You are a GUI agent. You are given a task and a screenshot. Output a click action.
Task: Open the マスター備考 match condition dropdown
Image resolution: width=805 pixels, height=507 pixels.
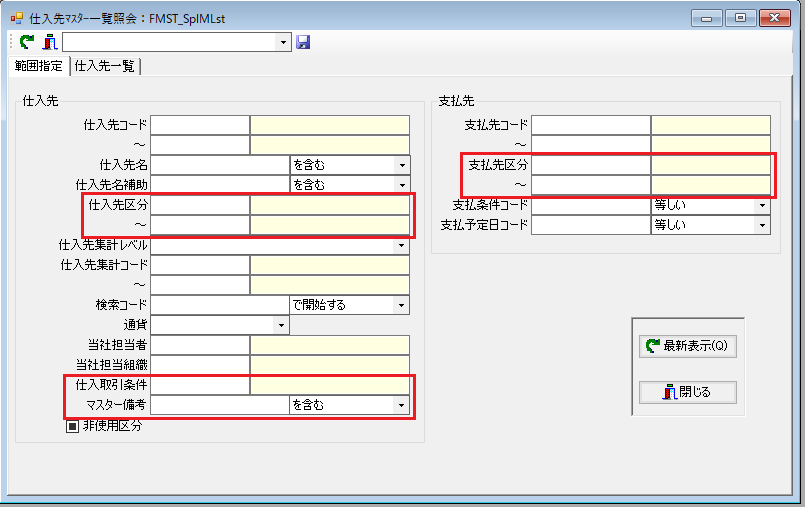coord(402,405)
